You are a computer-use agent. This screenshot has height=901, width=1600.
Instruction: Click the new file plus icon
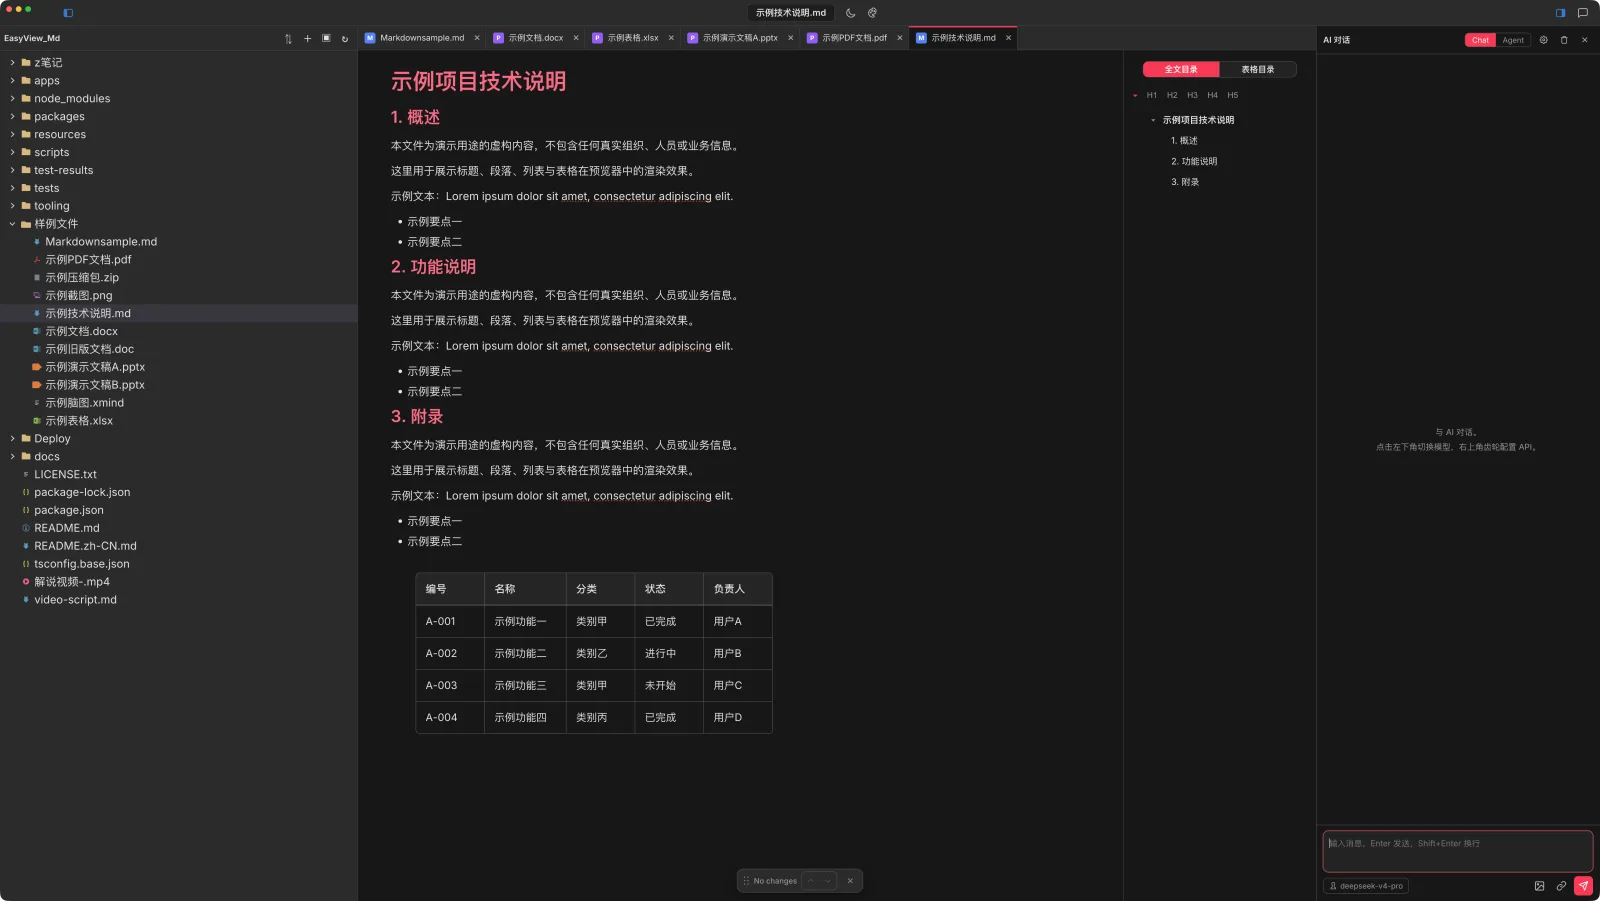[x=307, y=39]
